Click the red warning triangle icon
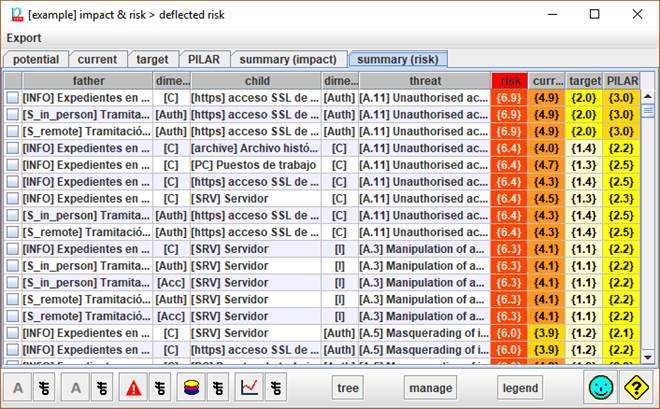660x409 pixels. pyautogui.click(x=133, y=388)
